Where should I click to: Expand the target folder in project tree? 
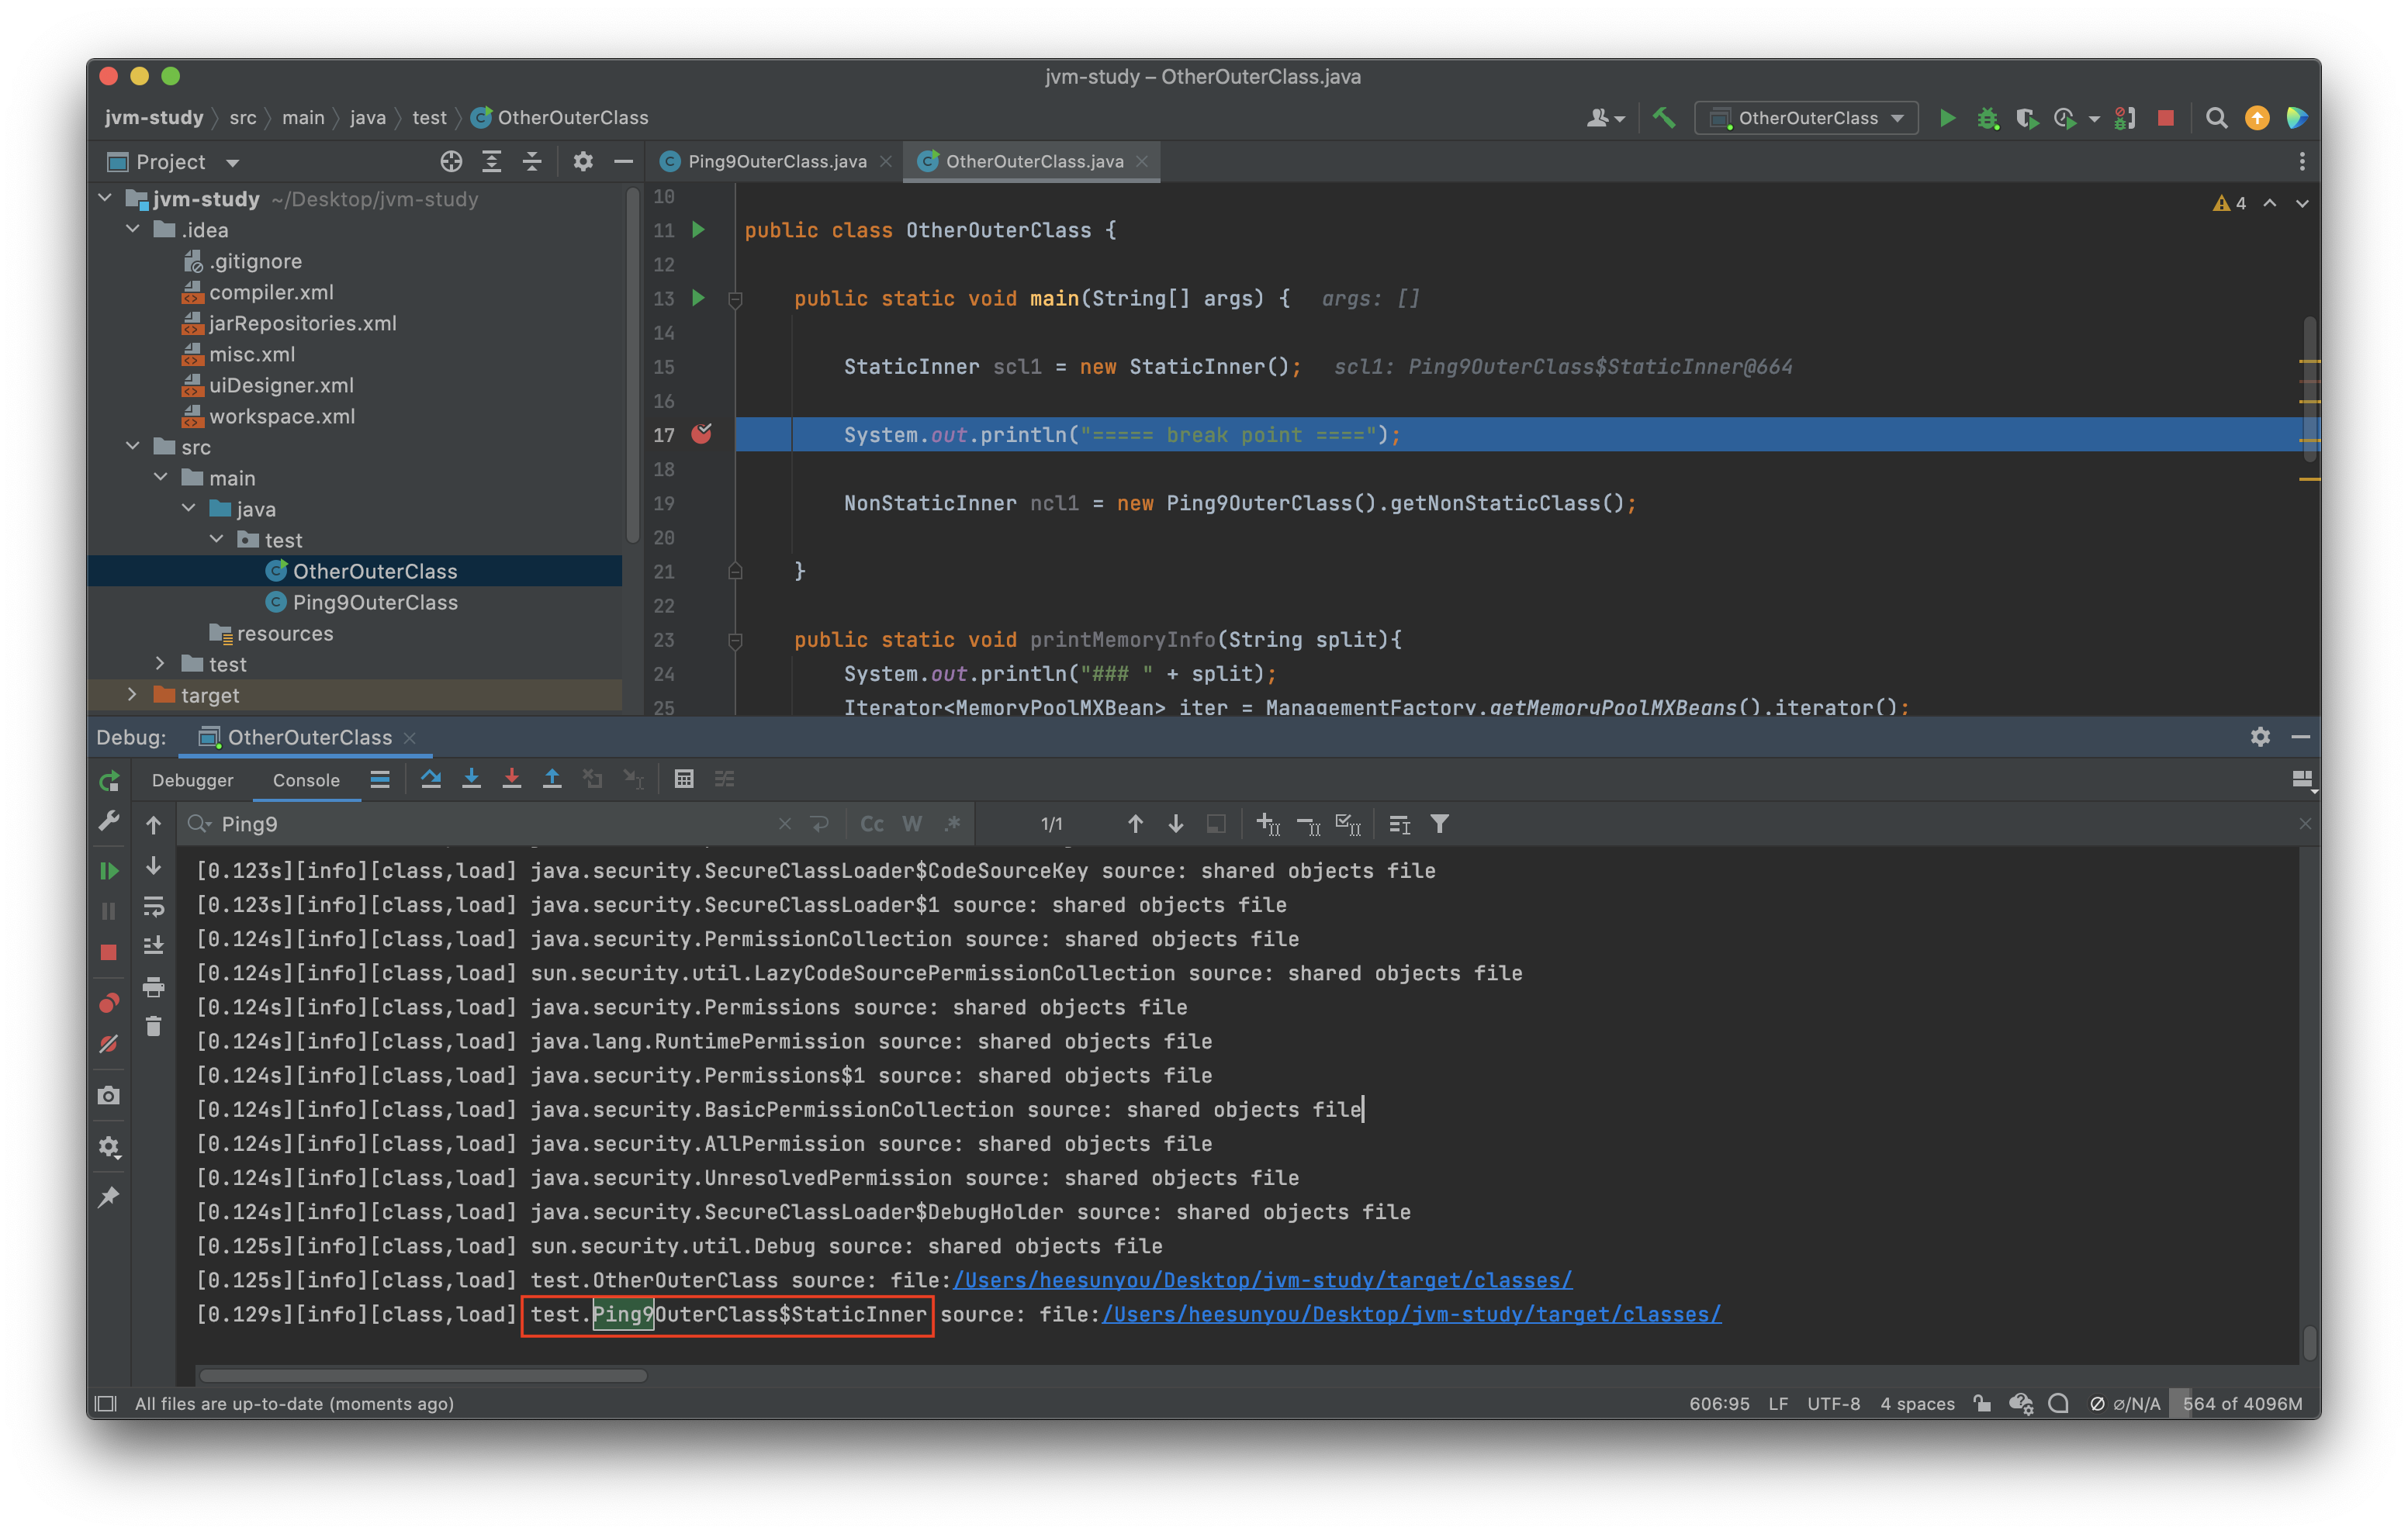[132, 695]
